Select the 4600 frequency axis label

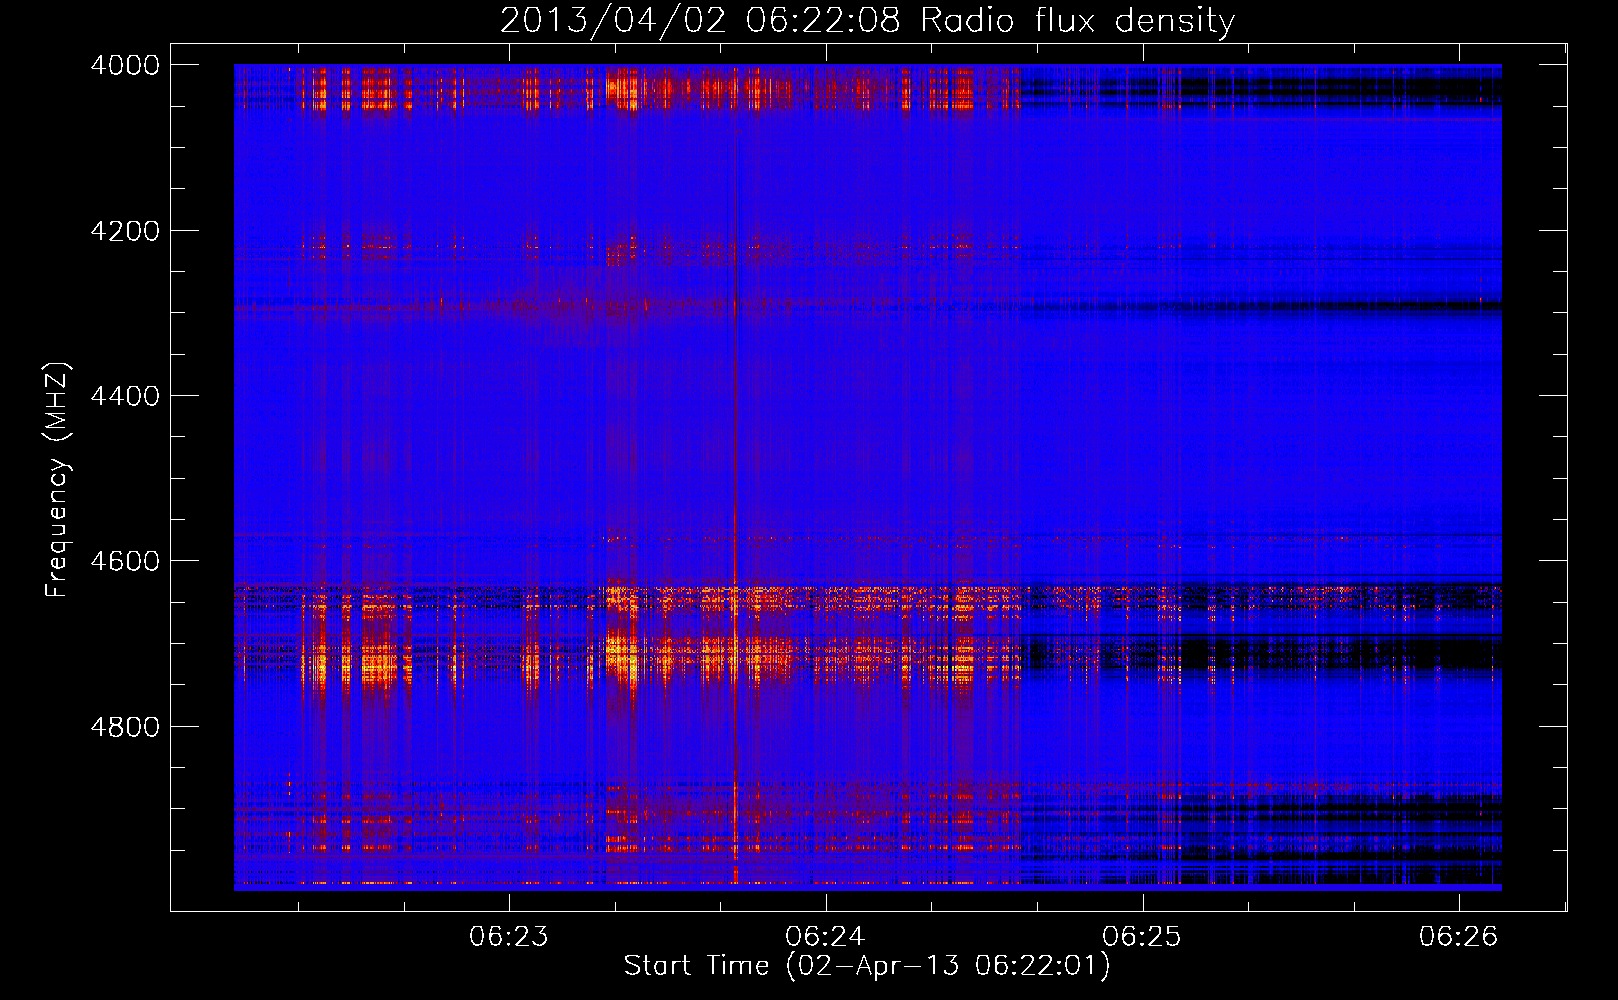[125, 561]
